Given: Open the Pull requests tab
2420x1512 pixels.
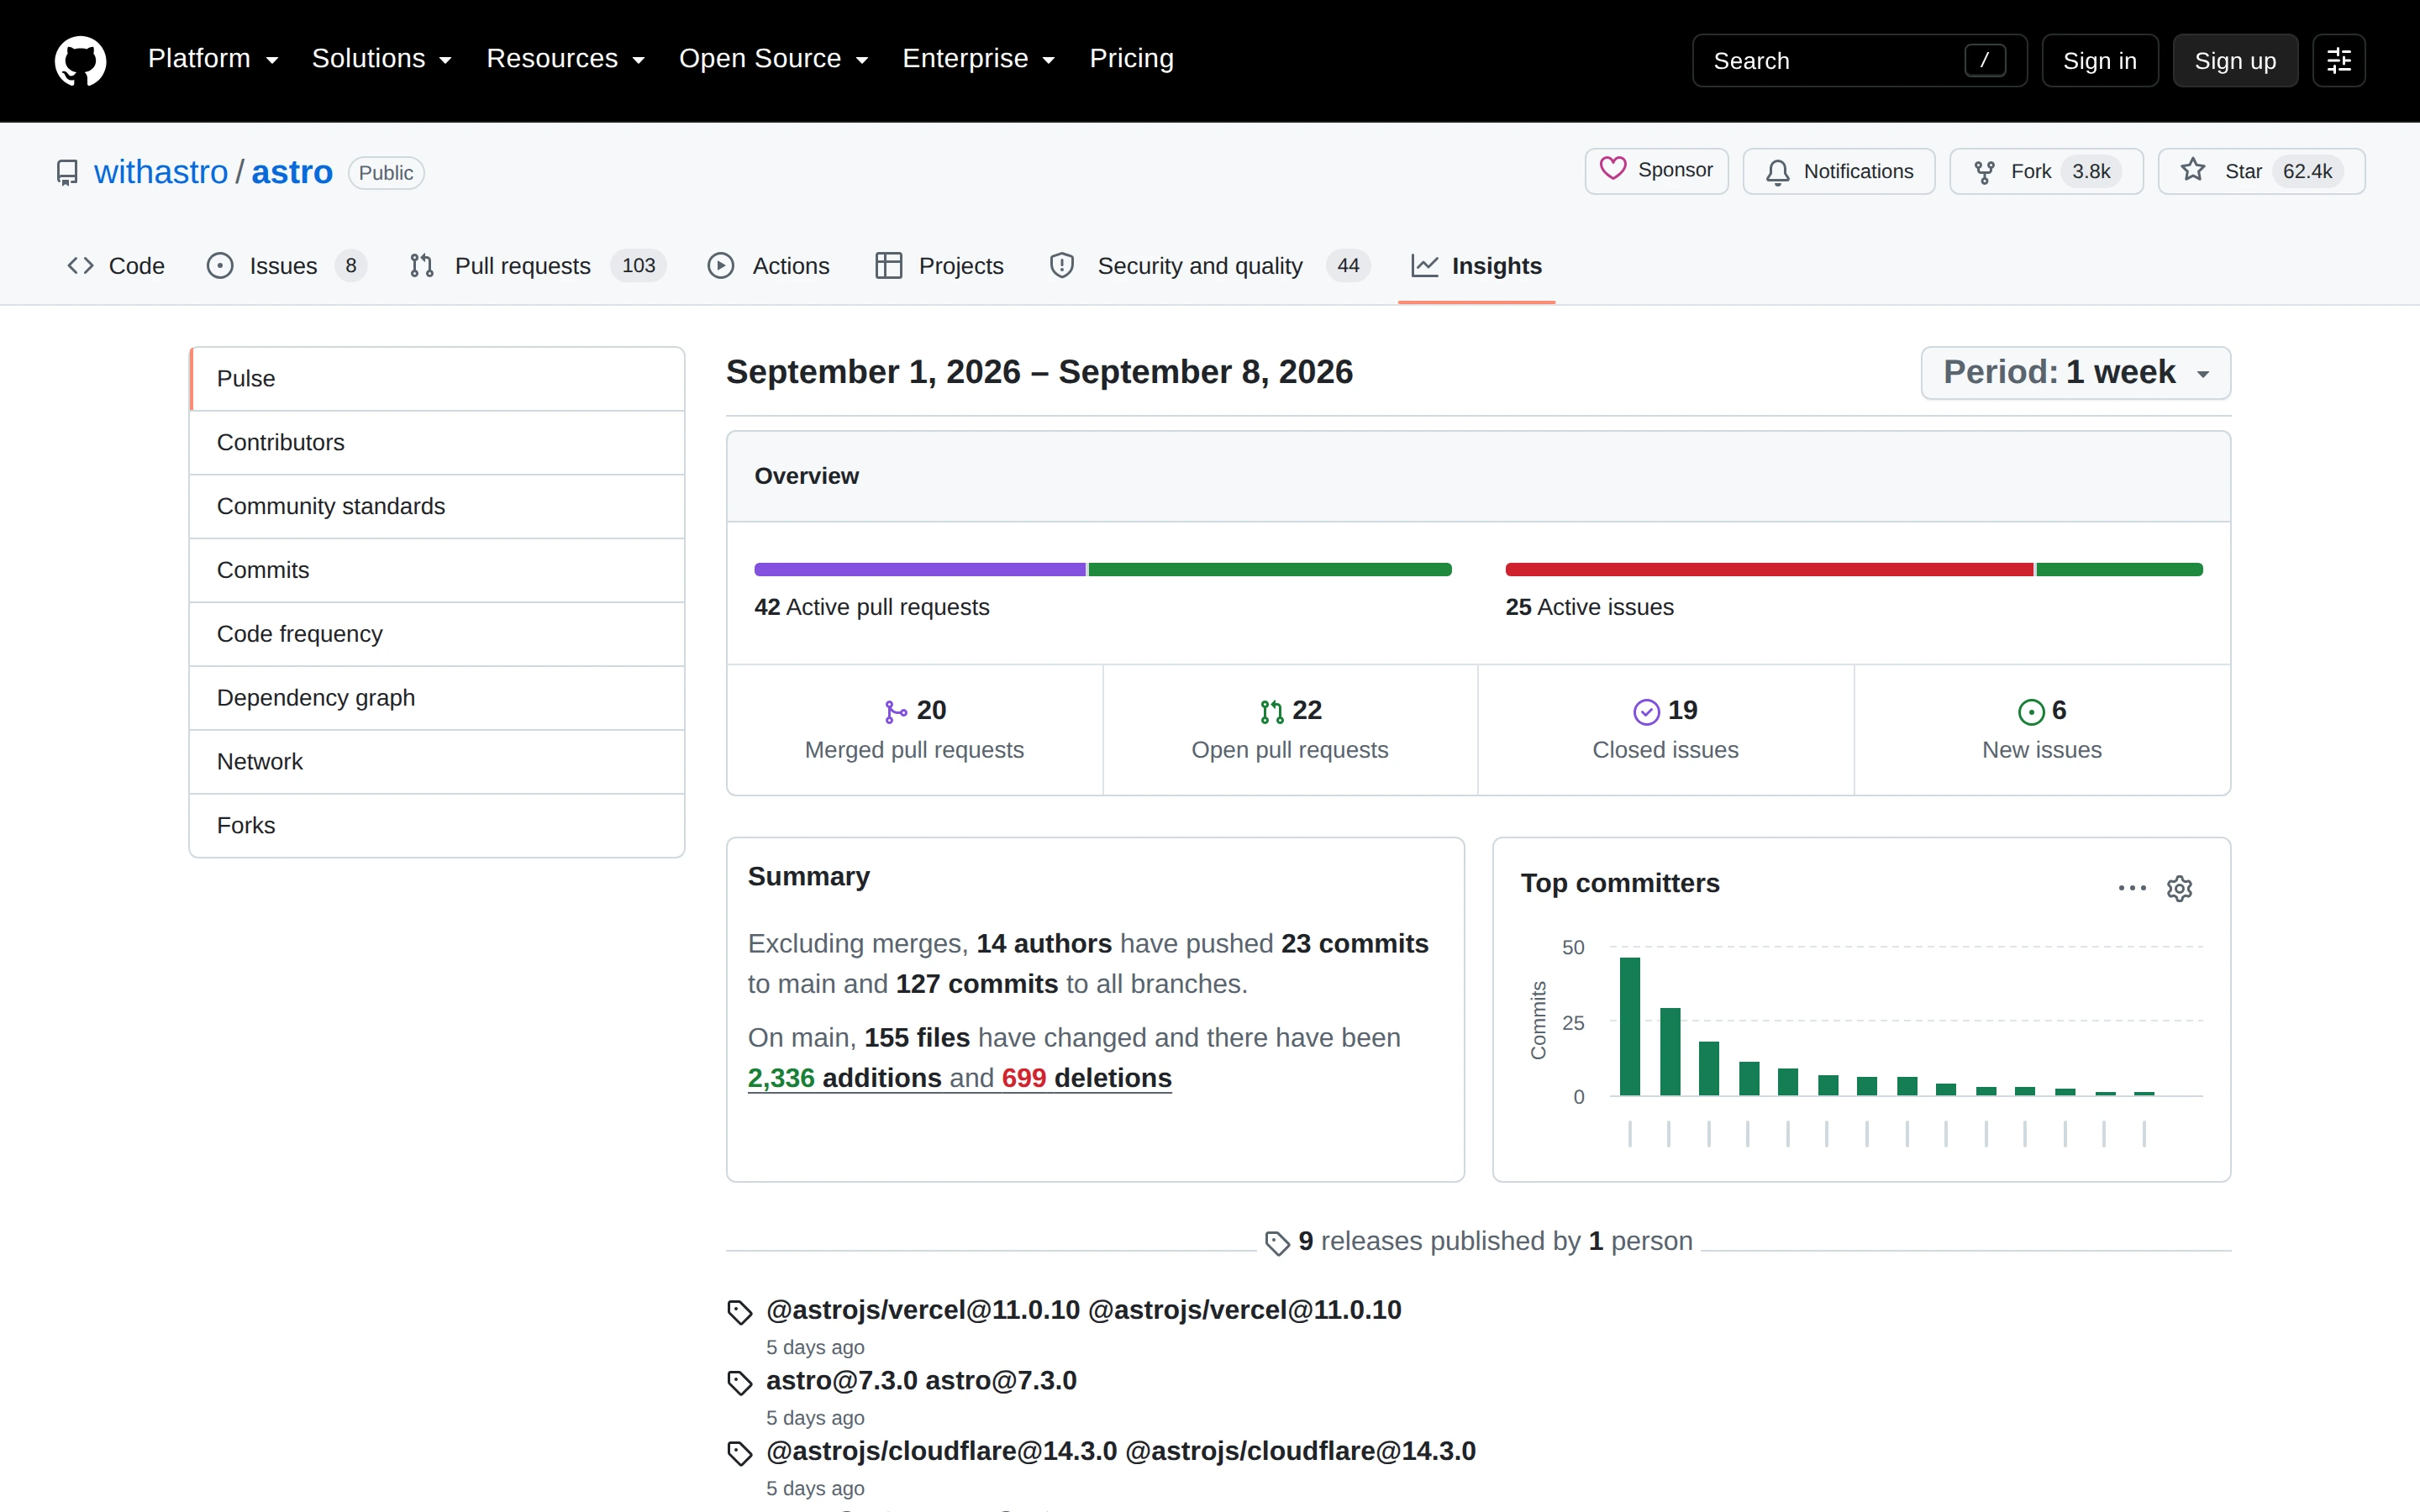Looking at the screenshot, I should click(x=538, y=266).
